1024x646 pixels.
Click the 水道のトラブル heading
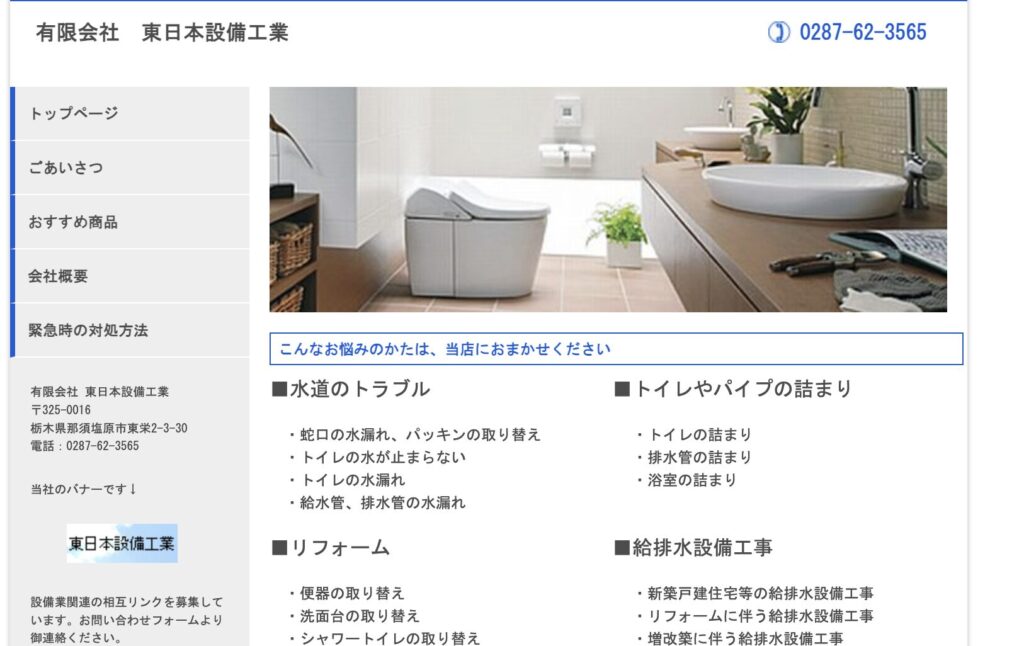point(351,389)
